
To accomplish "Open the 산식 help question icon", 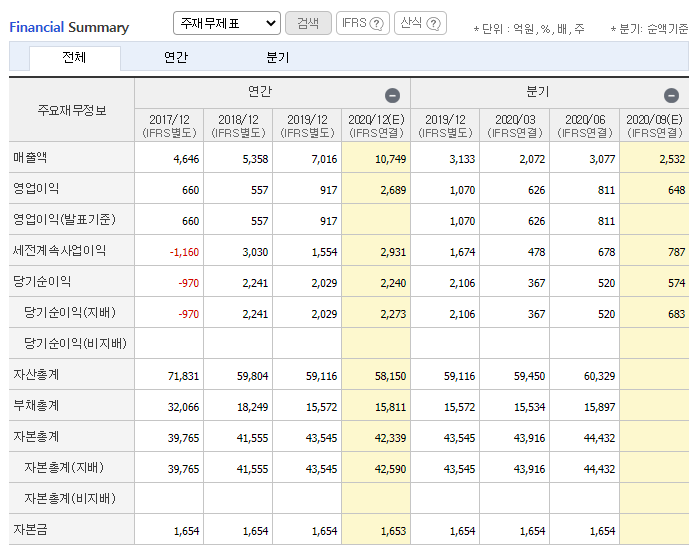I will 433,23.
